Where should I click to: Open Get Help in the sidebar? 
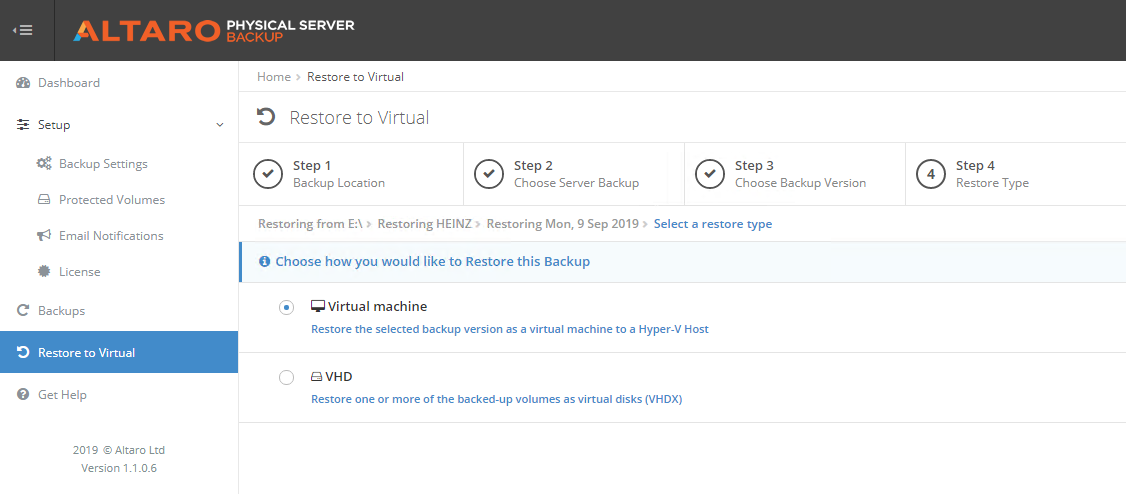(x=62, y=395)
